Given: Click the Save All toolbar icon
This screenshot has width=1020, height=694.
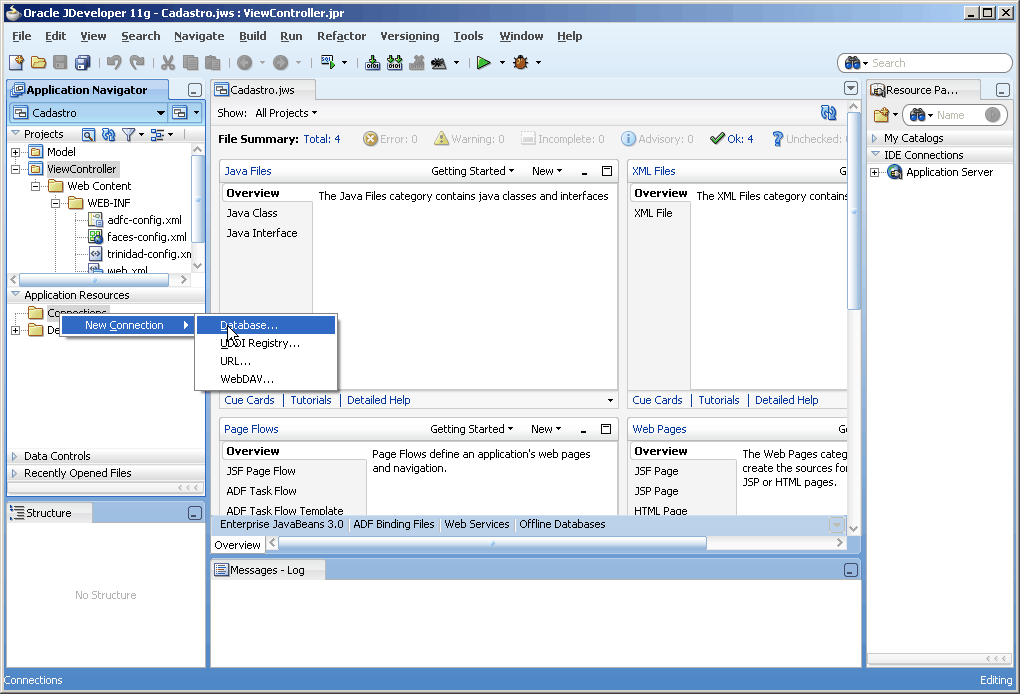Looking at the screenshot, I should pos(82,63).
